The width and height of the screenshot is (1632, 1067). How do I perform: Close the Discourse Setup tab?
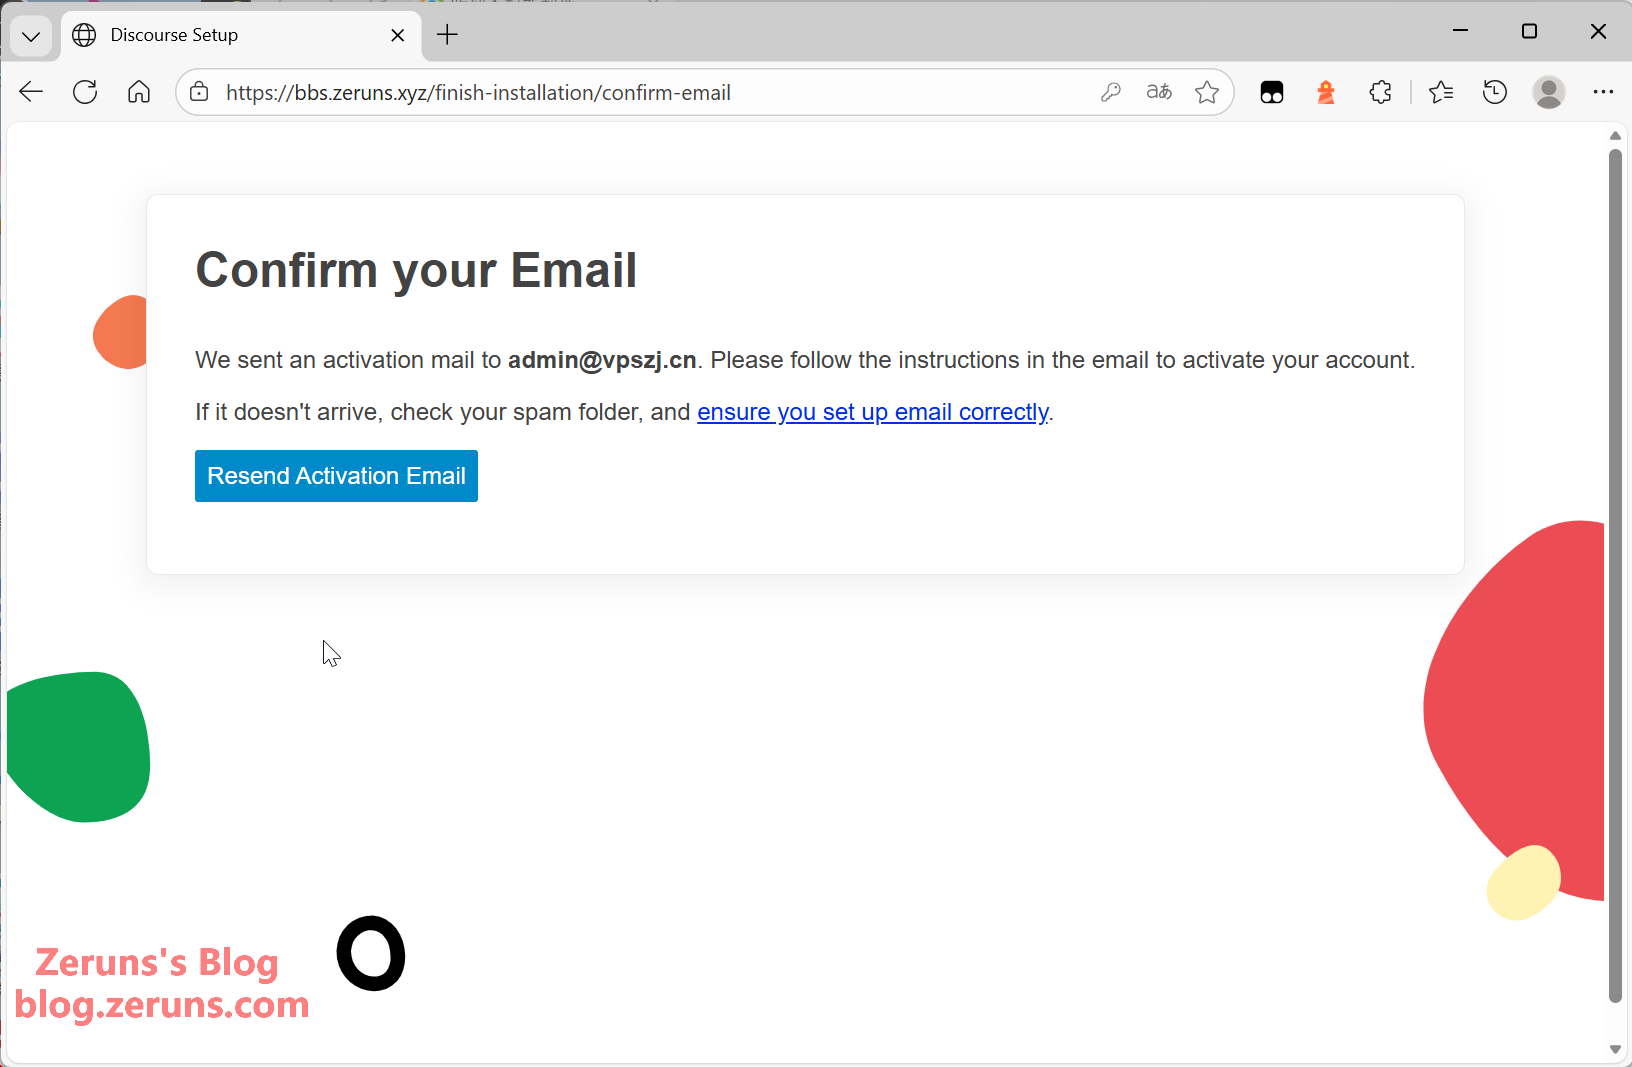(x=398, y=35)
